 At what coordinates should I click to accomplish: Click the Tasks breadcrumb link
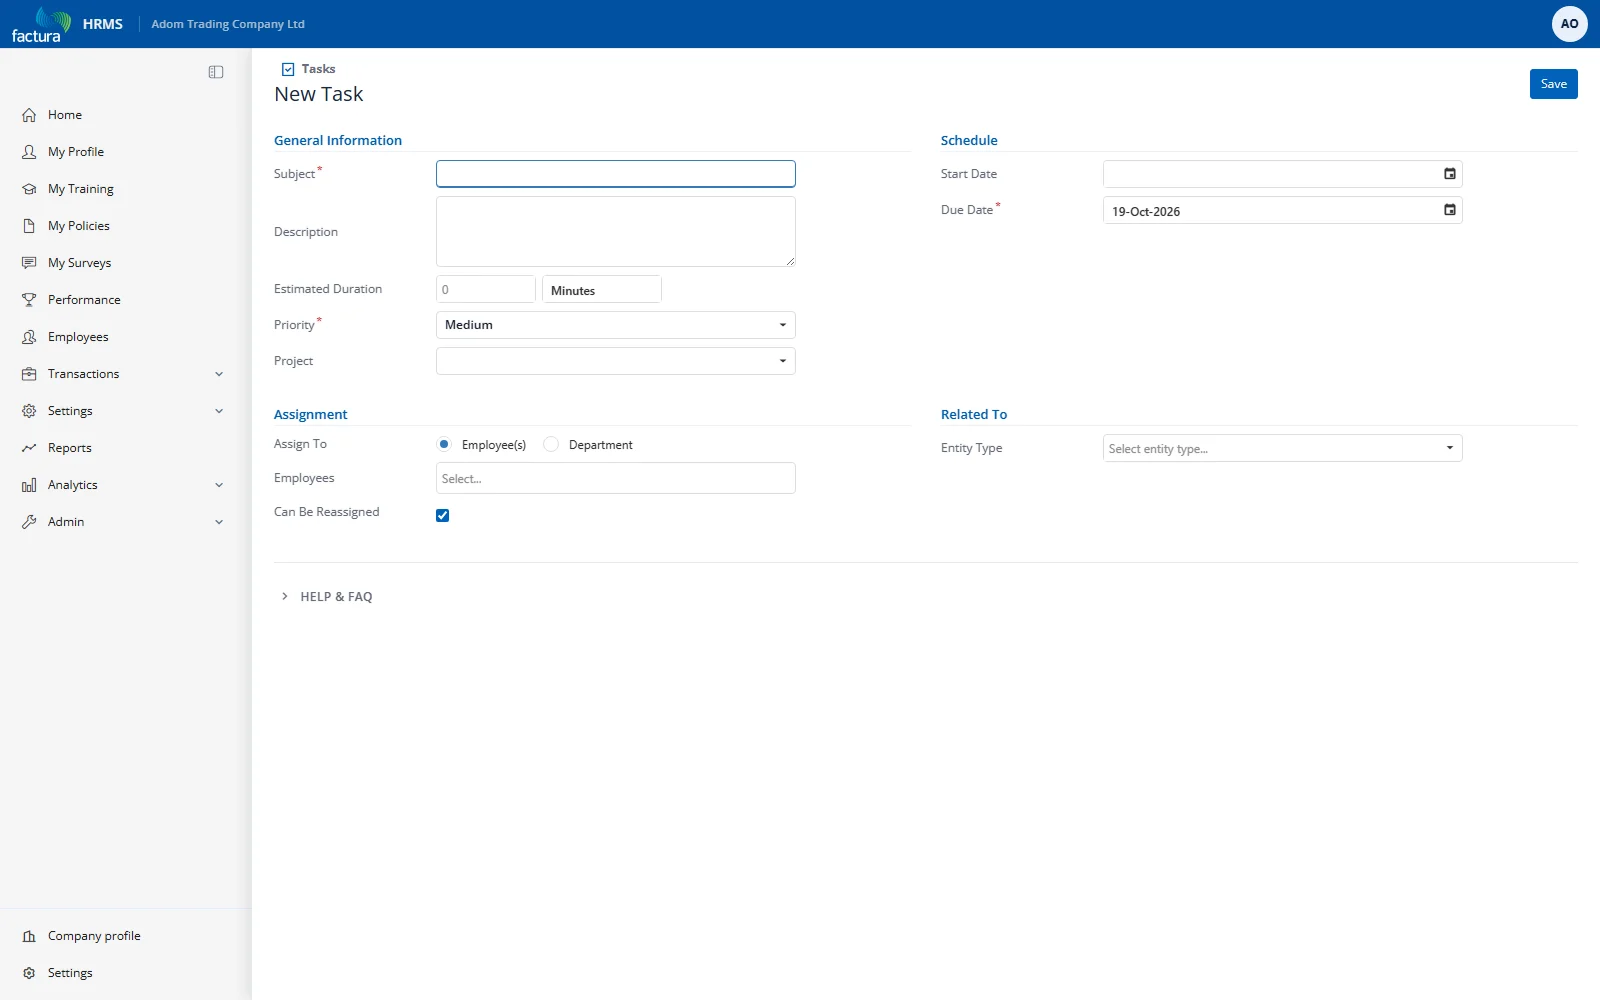318,69
